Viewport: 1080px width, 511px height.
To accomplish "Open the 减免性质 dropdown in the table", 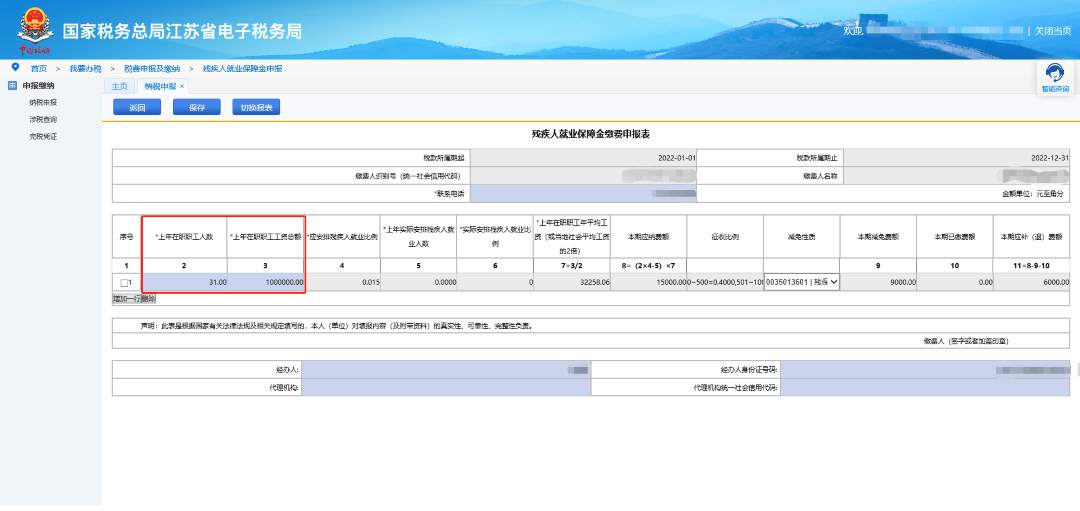I will 802,283.
